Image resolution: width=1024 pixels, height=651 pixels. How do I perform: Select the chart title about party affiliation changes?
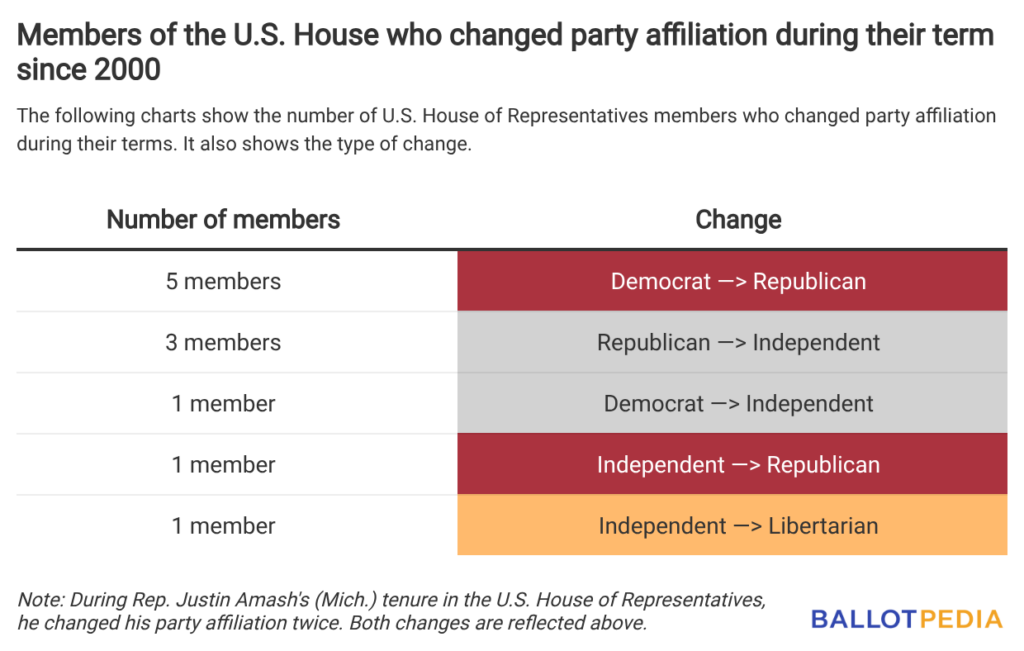click(x=505, y=52)
